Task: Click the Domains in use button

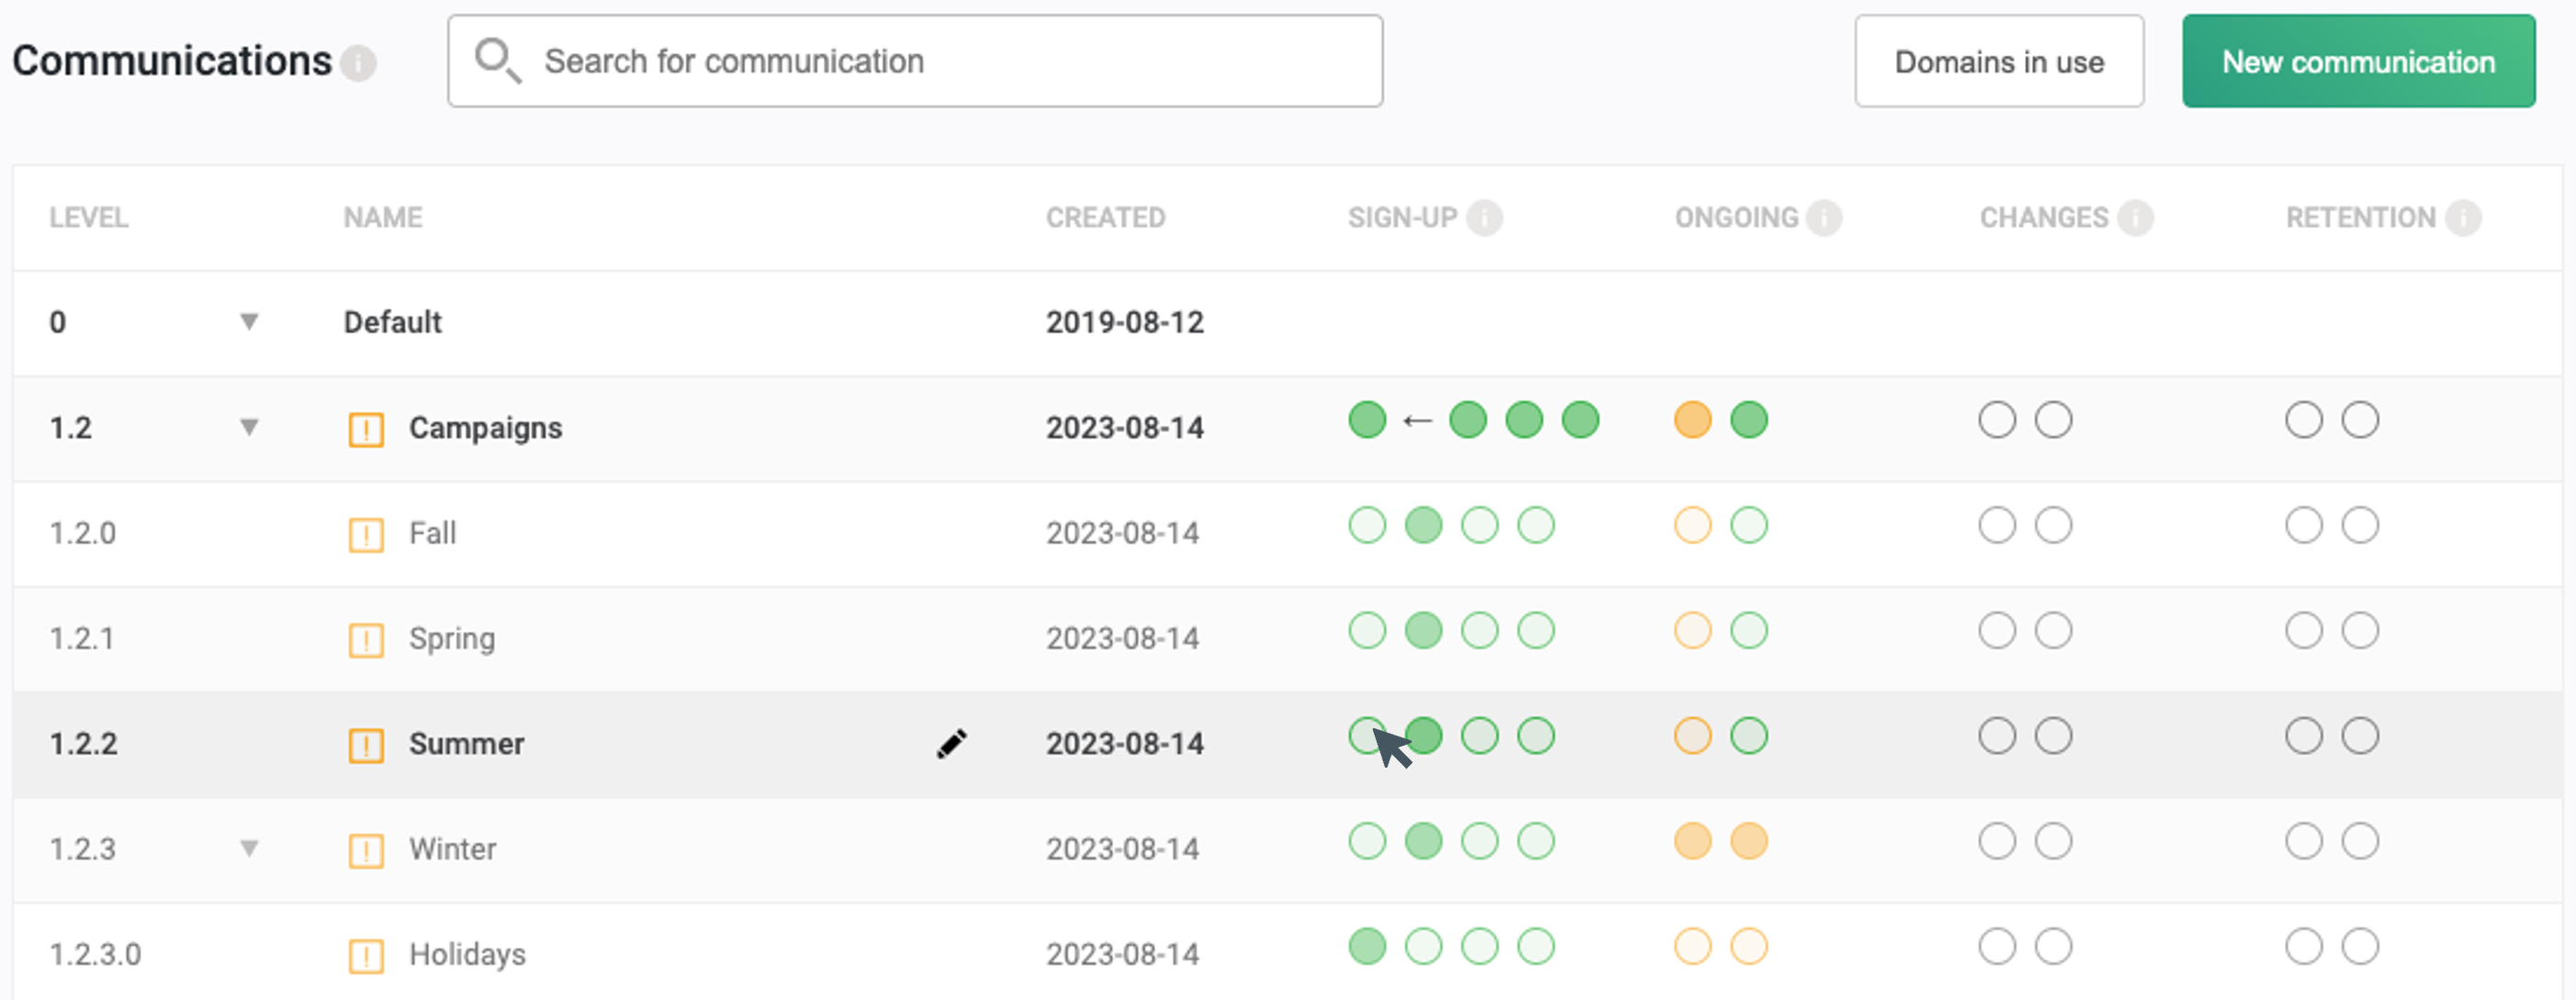Action: point(1998,61)
